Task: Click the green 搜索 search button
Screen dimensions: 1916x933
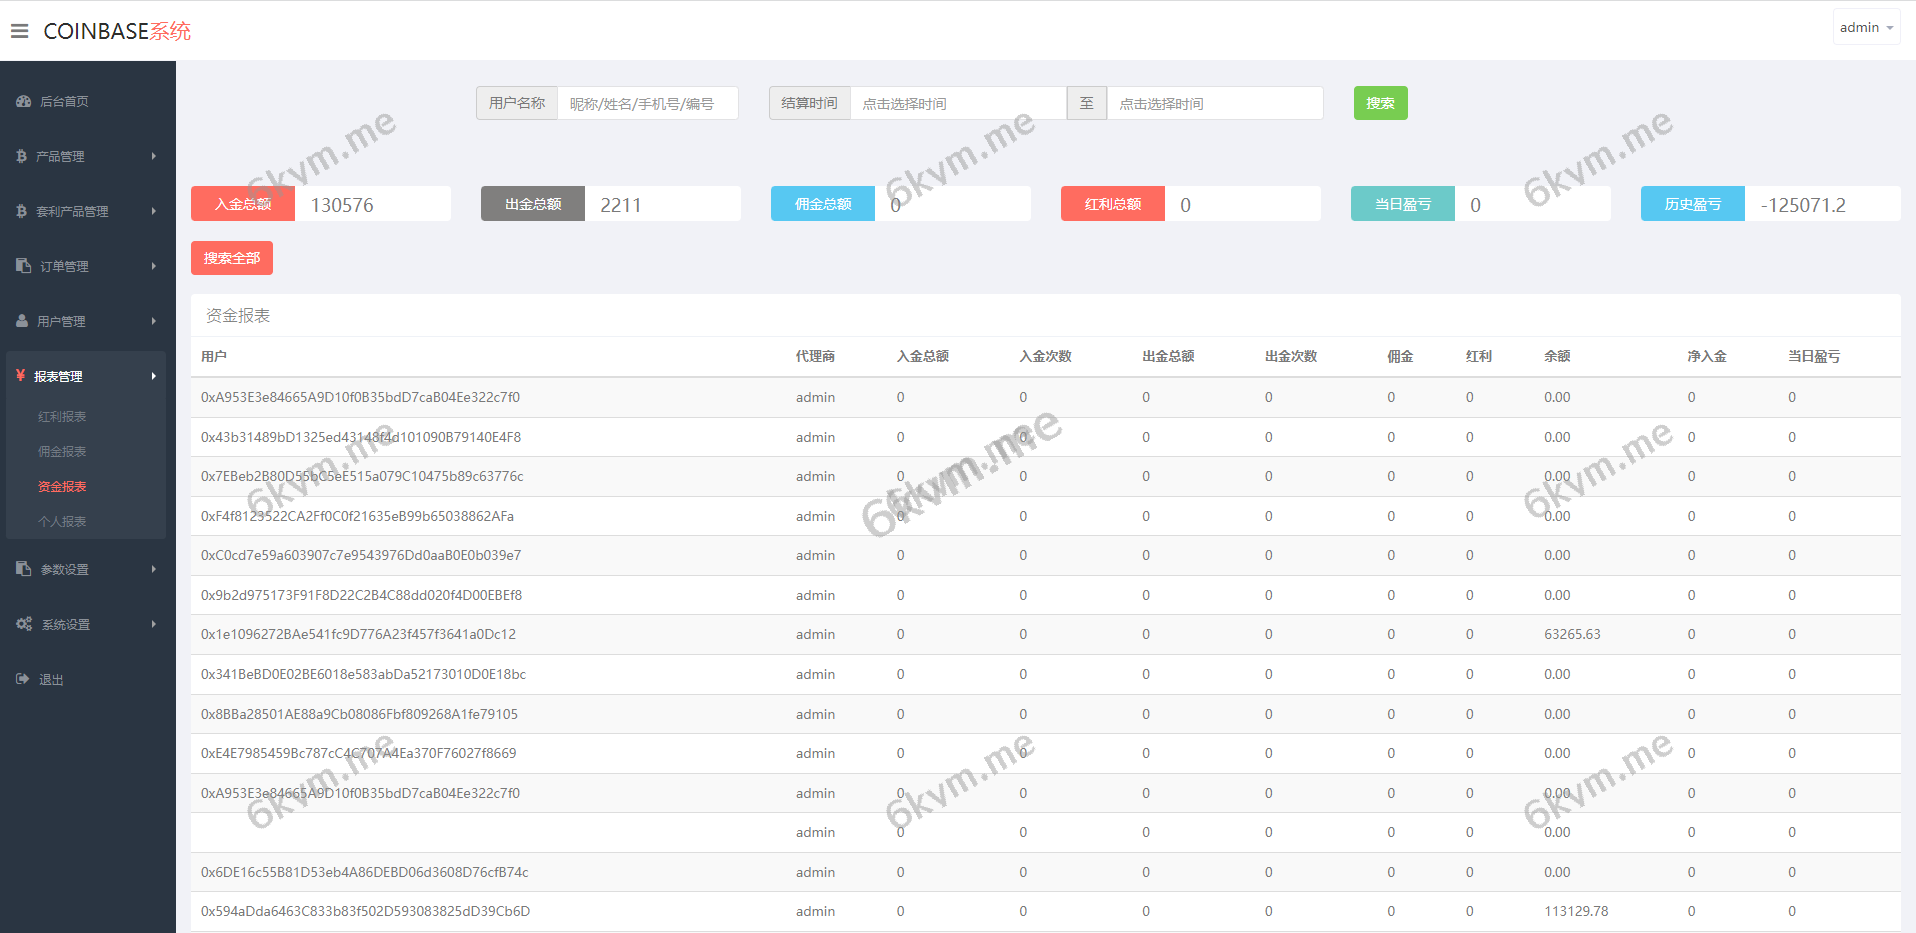Action: pos(1380,102)
